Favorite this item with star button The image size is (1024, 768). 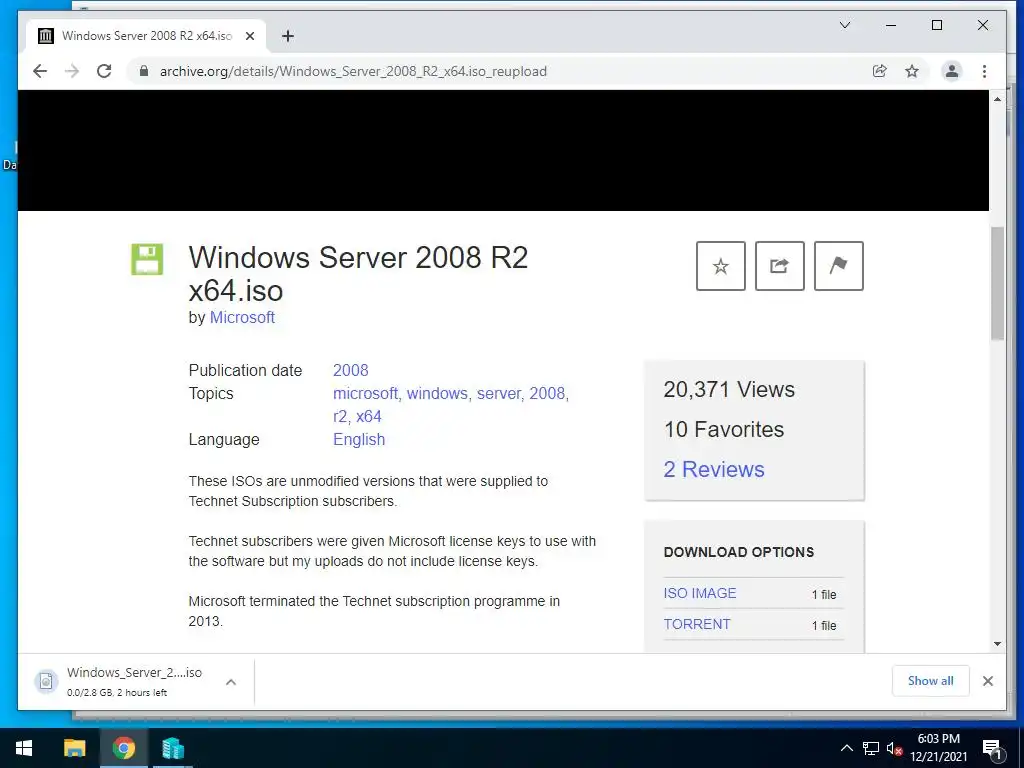721,266
